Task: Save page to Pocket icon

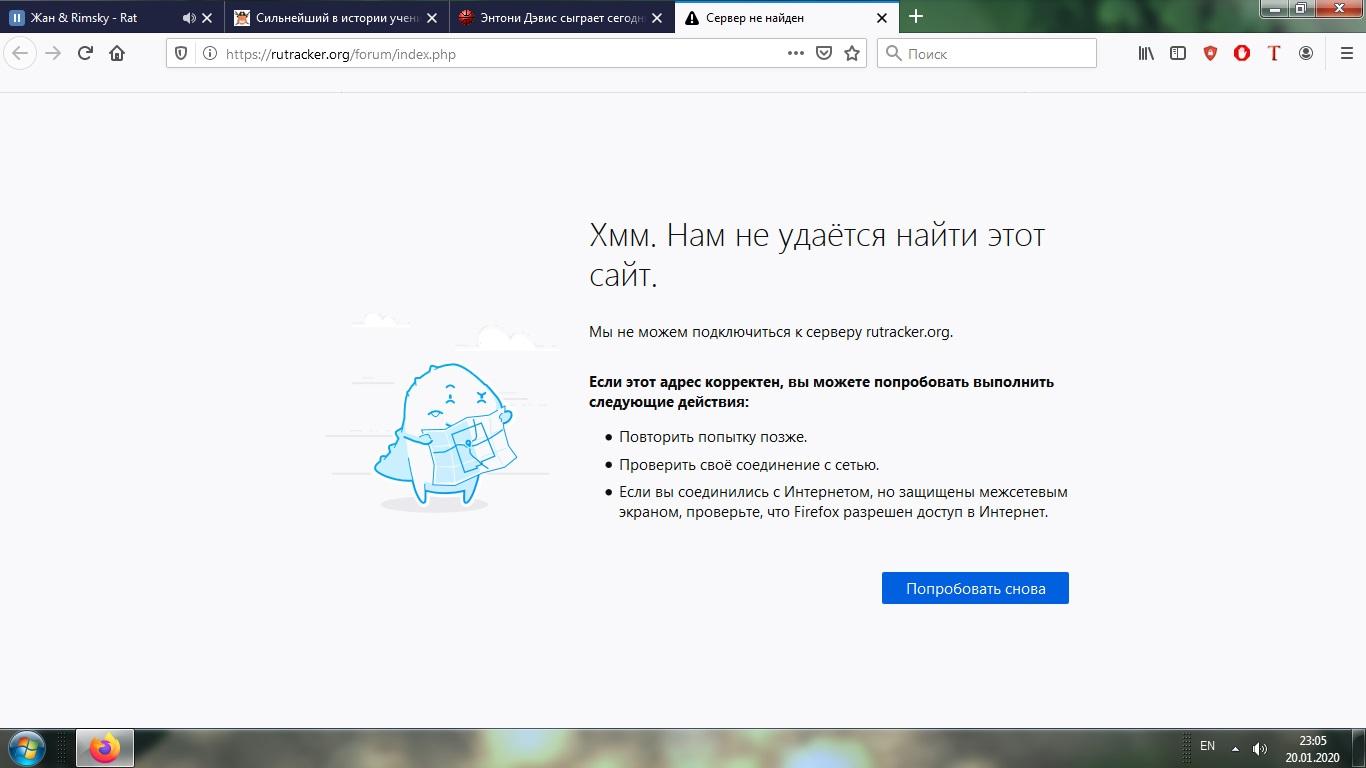Action: pos(824,54)
